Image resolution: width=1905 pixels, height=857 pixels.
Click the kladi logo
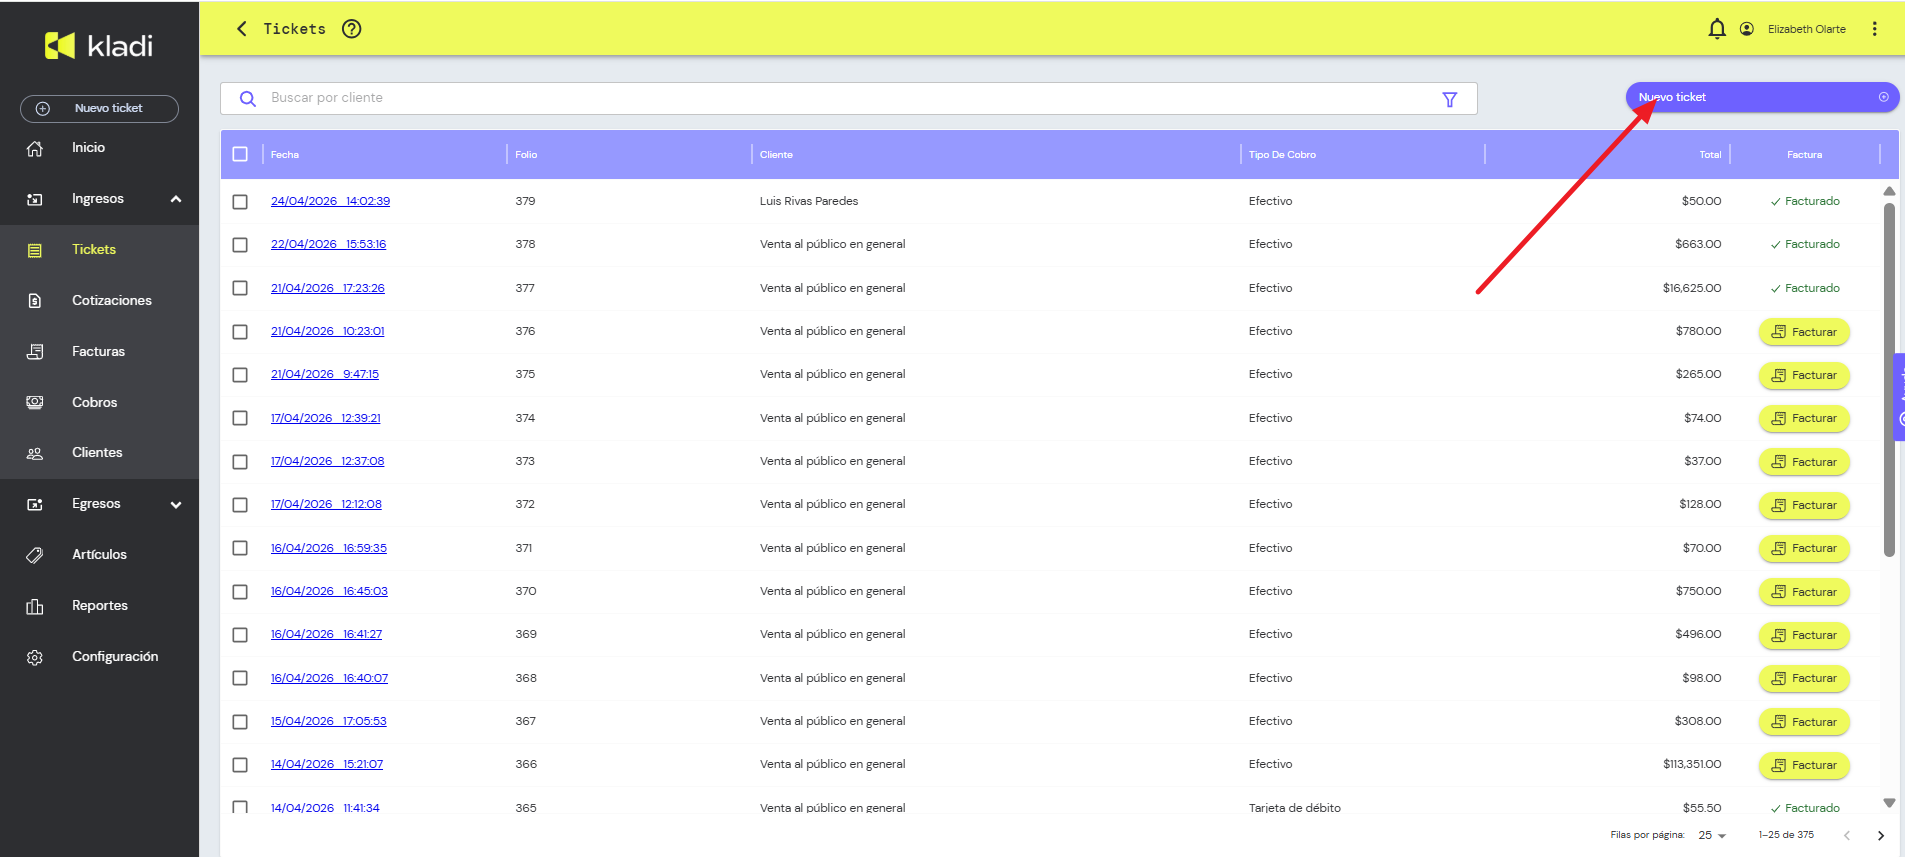99,45
